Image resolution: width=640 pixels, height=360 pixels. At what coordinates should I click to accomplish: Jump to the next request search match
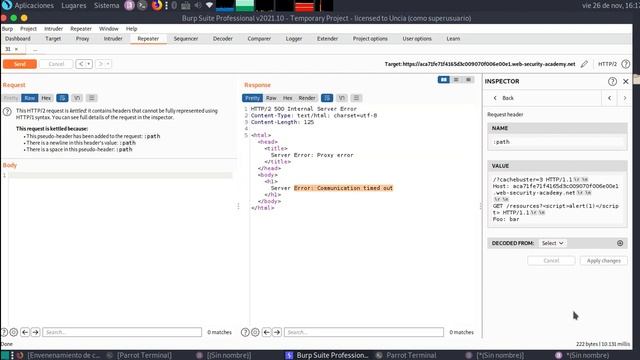(x=36, y=332)
